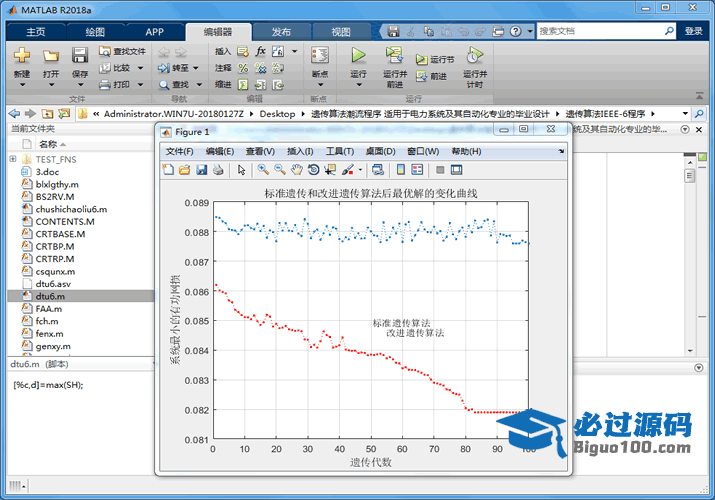
Task: Click the Insert Colorbar icon in Figure toolbar
Action: tap(401, 170)
